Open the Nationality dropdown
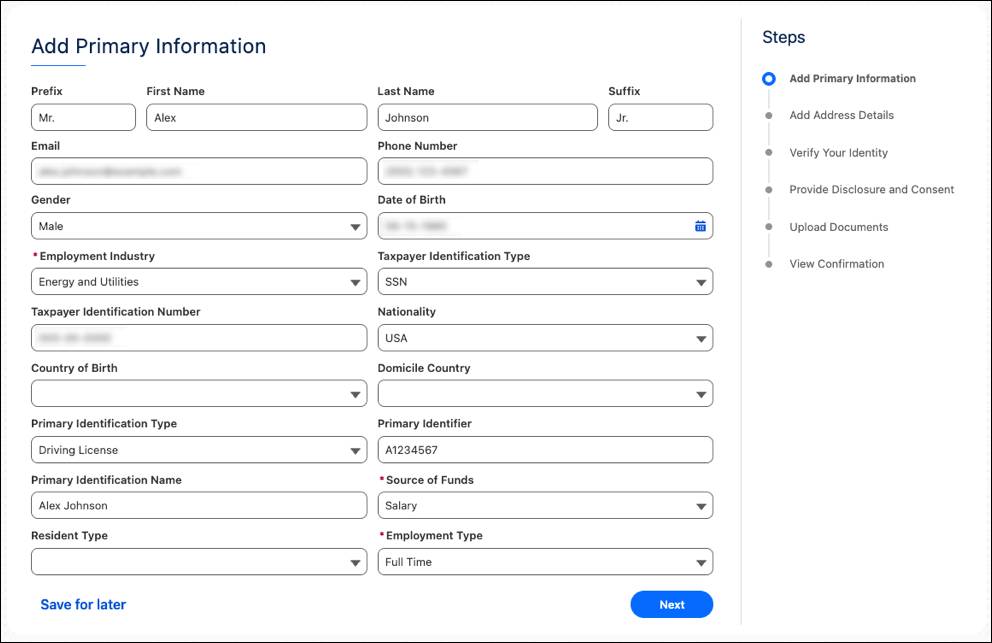992x643 pixels. [700, 337]
